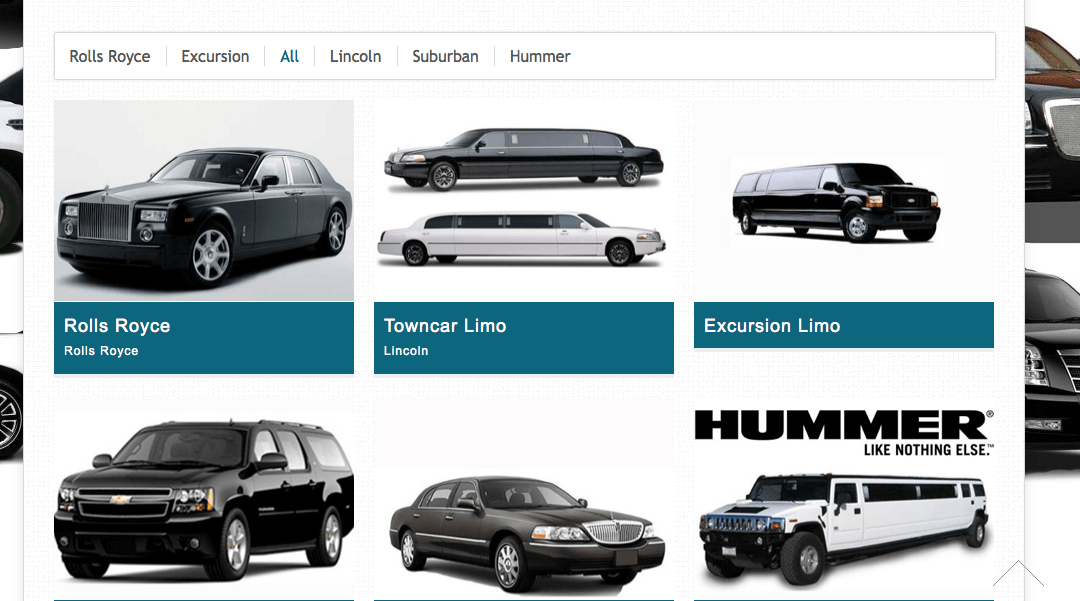This screenshot has width=1080, height=601.
Task: Open the Suburban filter tab
Action: pyautogui.click(x=445, y=56)
